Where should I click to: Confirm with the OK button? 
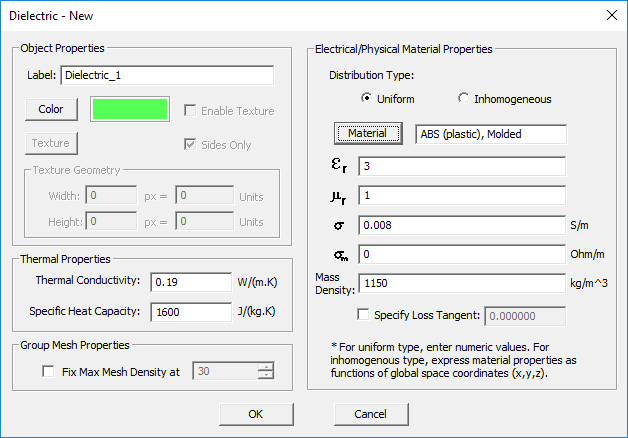[x=255, y=413]
